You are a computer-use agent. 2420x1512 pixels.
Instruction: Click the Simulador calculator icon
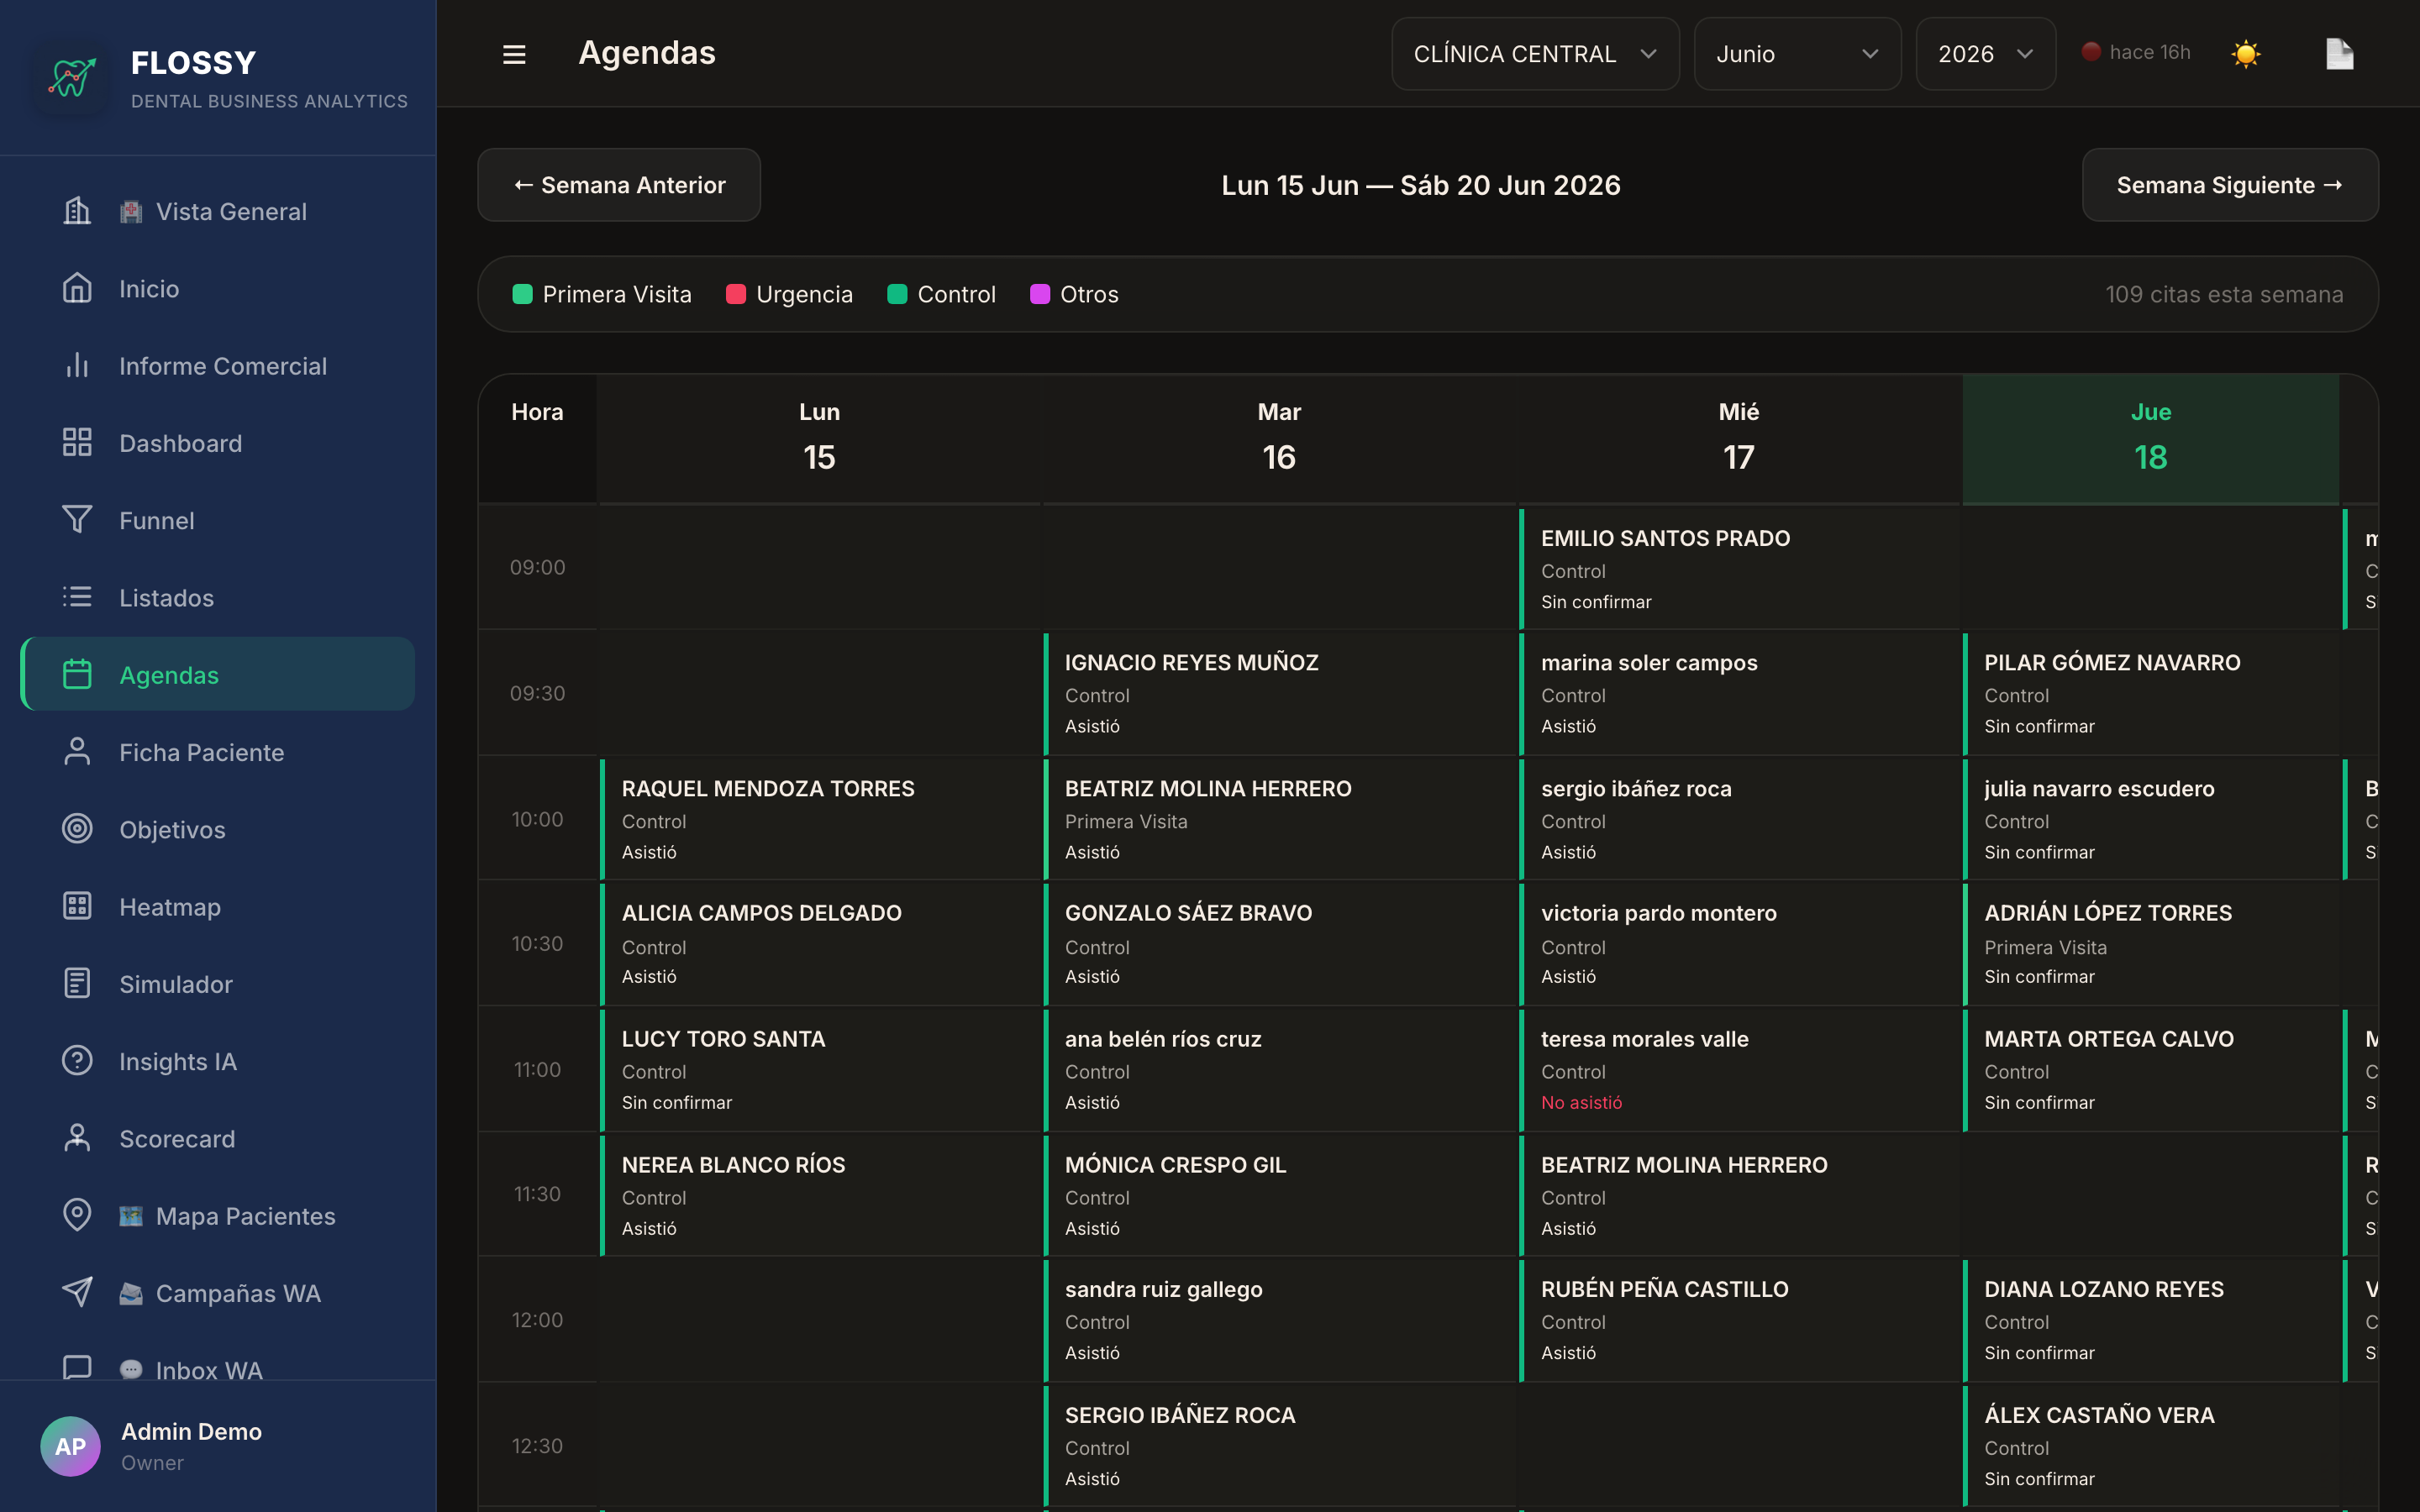point(77,983)
